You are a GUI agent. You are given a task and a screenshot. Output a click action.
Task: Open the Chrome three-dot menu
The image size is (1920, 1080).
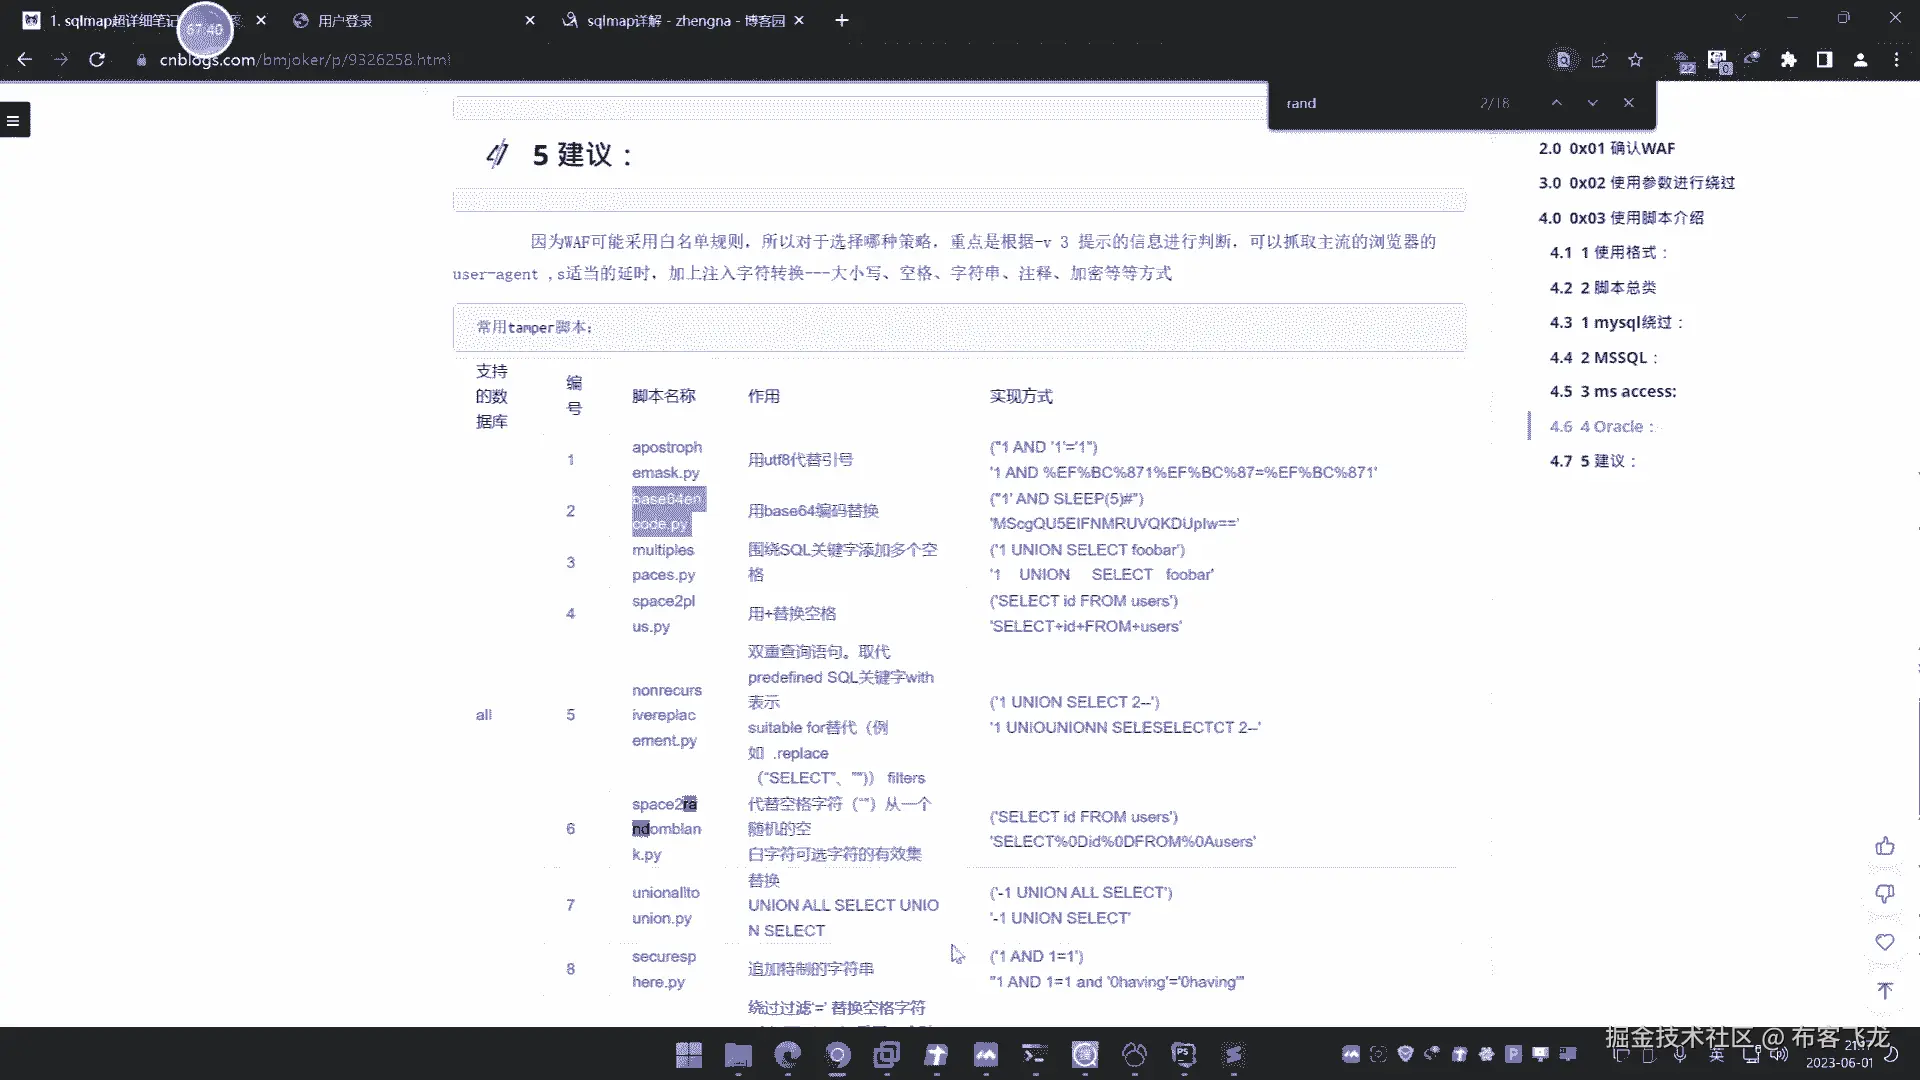tap(1896, 60)
